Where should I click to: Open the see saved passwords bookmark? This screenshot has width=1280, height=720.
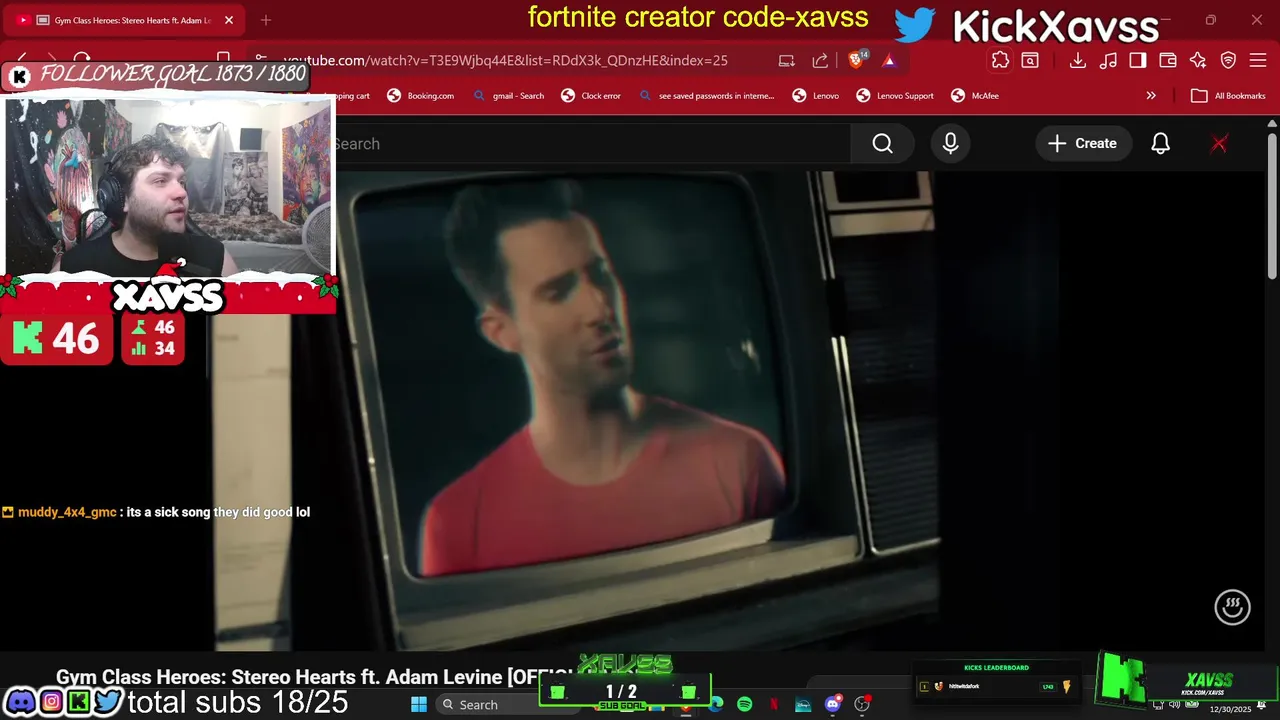(x=706, y=96)
